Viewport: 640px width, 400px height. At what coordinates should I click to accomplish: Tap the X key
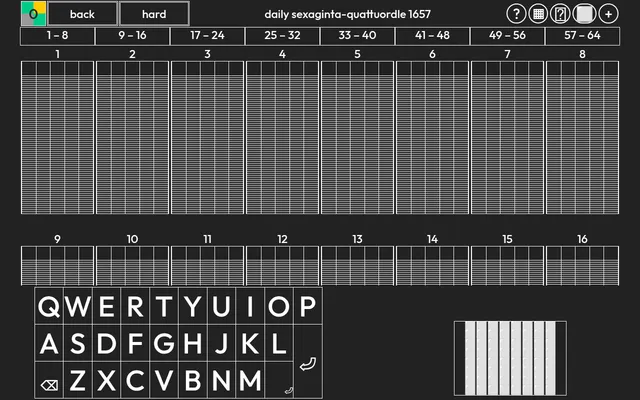coord(107,380)
